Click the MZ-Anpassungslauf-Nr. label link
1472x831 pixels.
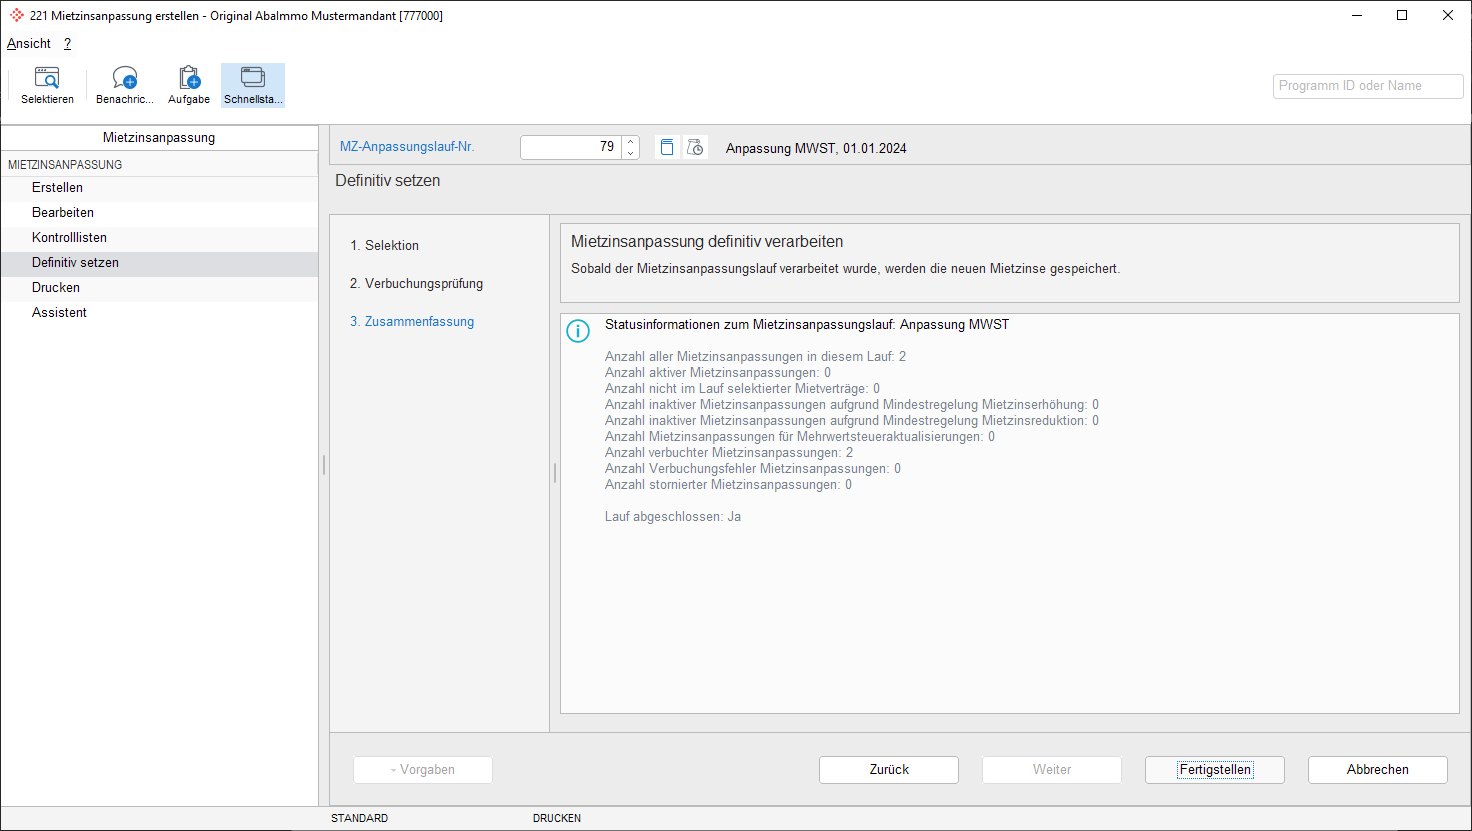(x=407, y=147)
